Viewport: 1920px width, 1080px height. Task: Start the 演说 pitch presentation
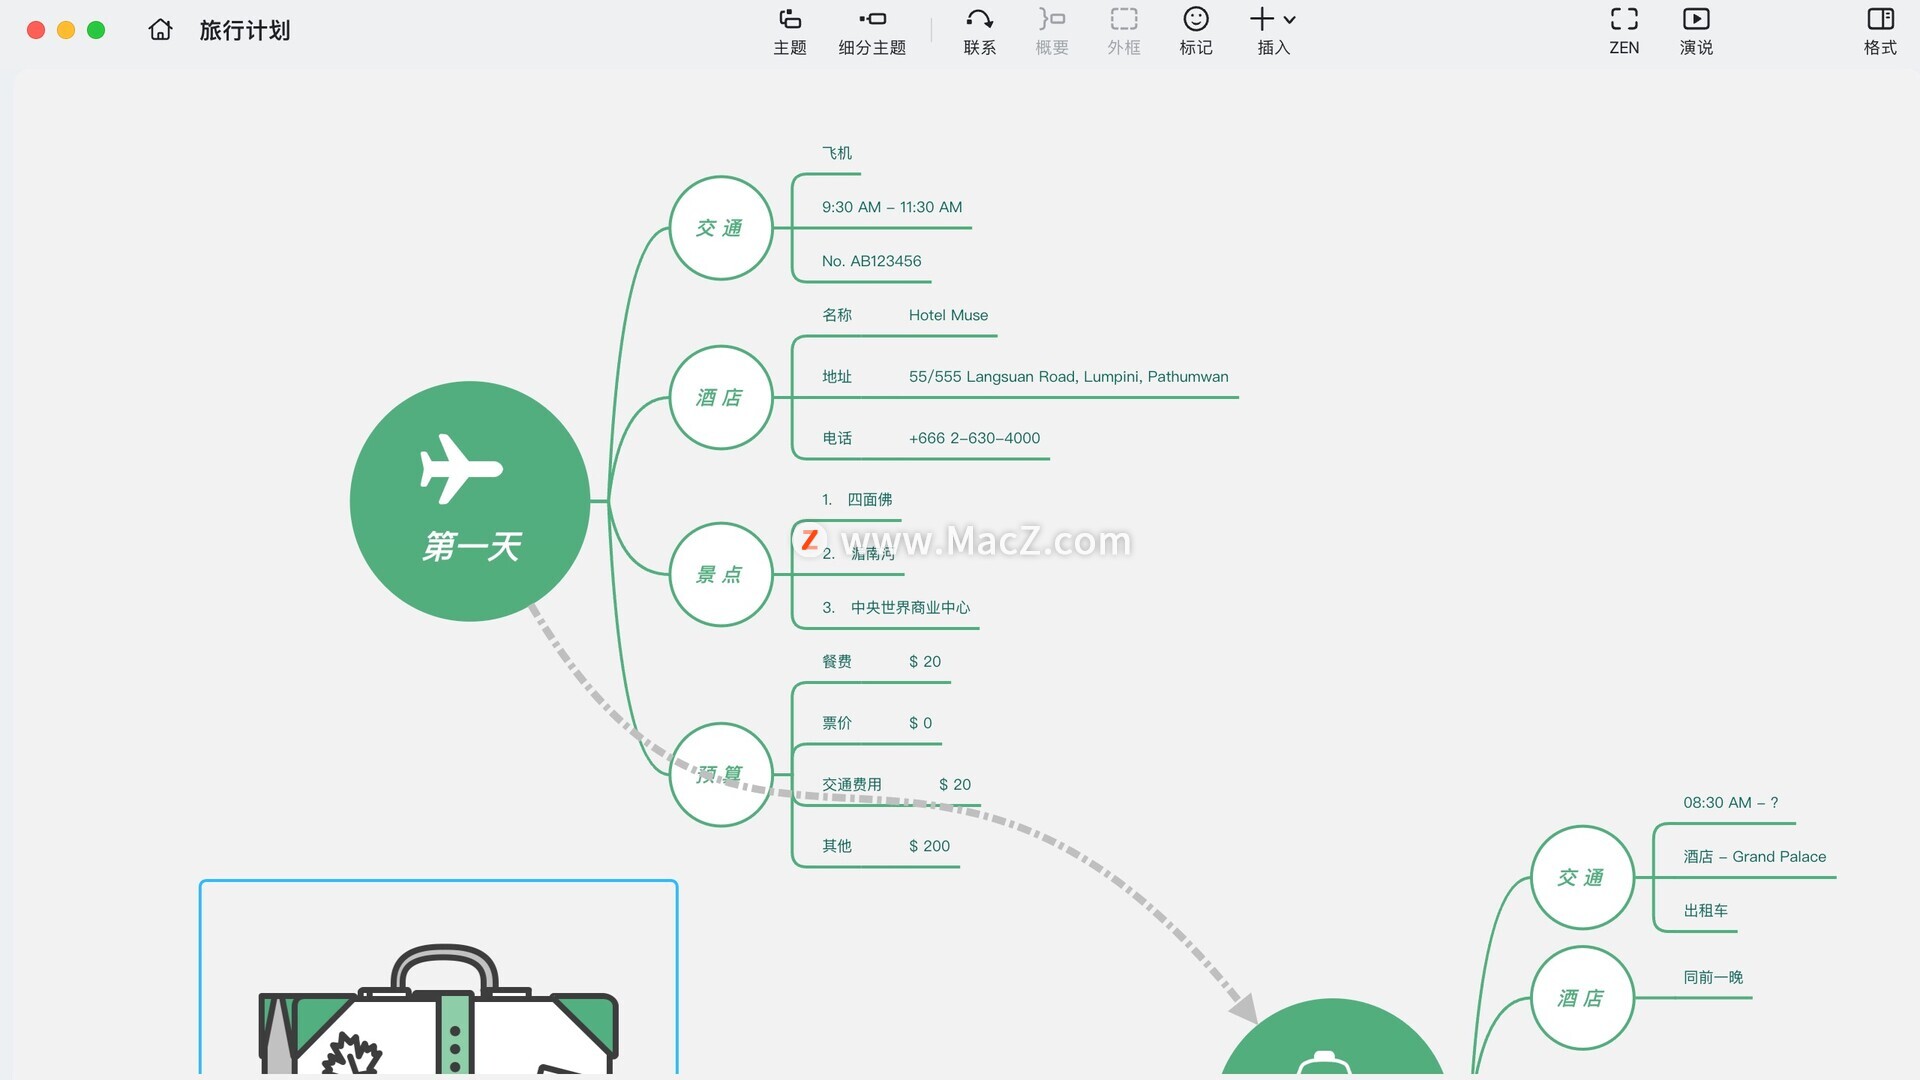pos(1696,31)
